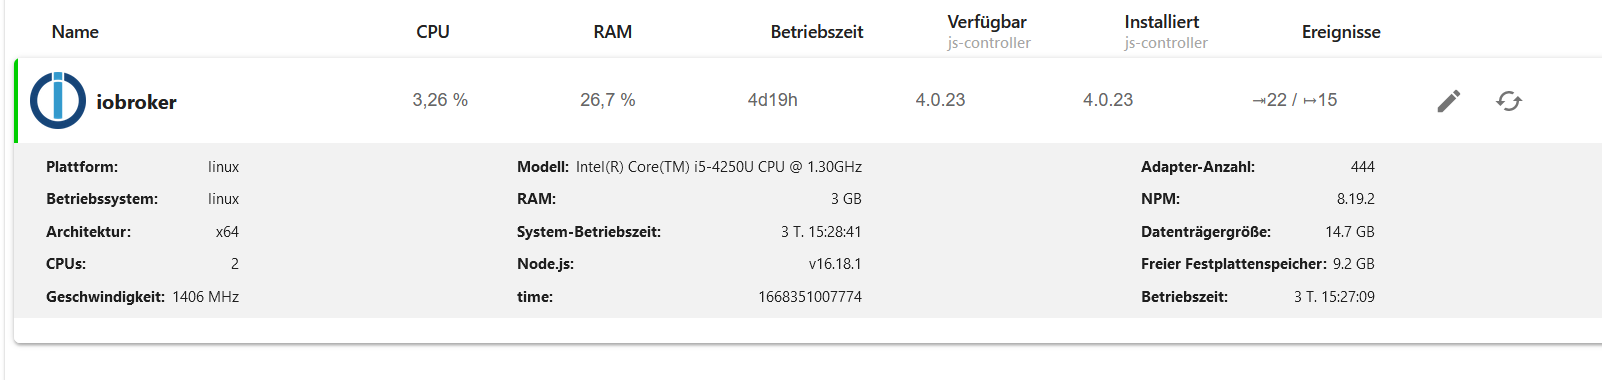Click the Node.js version v16.18.1
This screenshot has width=1602, height=380.
(x=835, y=264)
